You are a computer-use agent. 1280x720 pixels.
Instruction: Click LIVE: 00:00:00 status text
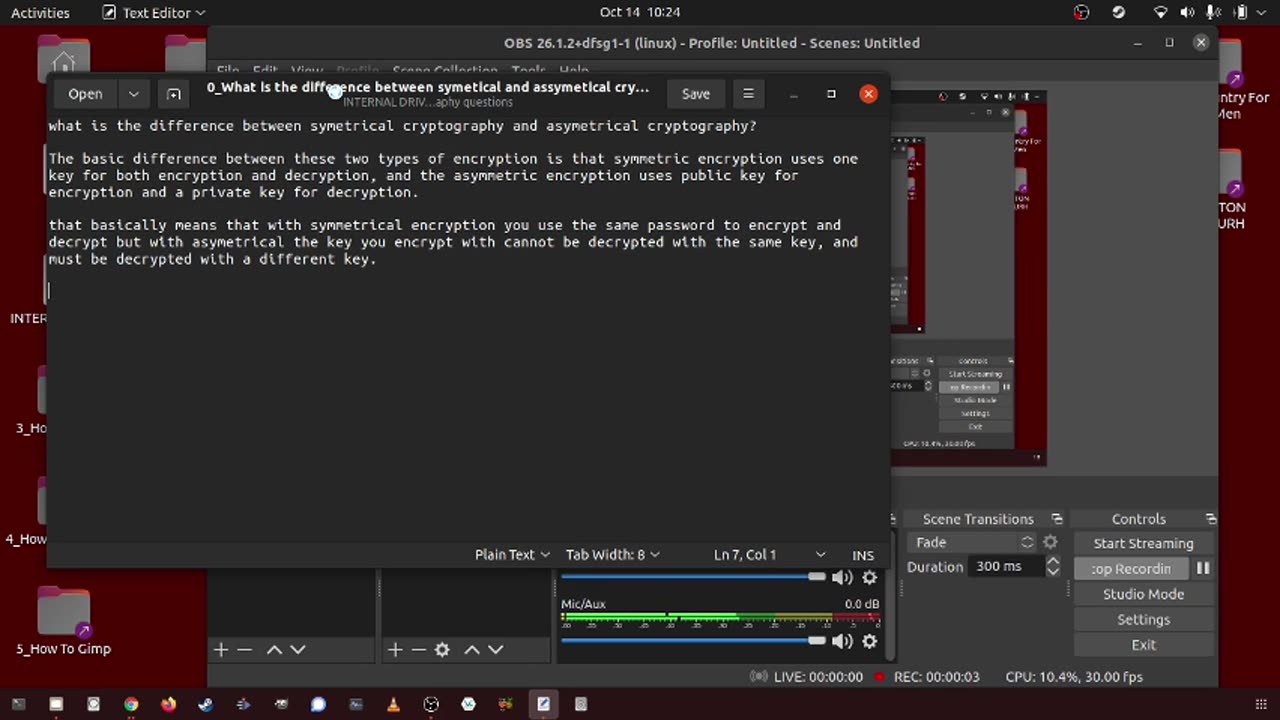pos(818,677)
